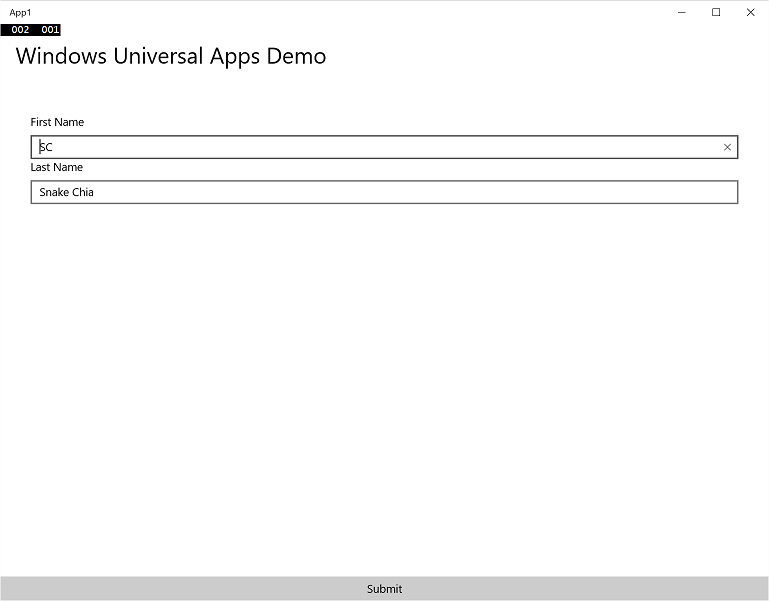This screenshot has width=769, height=601.
Task: Click into the First Name text box
Action: 384,147
